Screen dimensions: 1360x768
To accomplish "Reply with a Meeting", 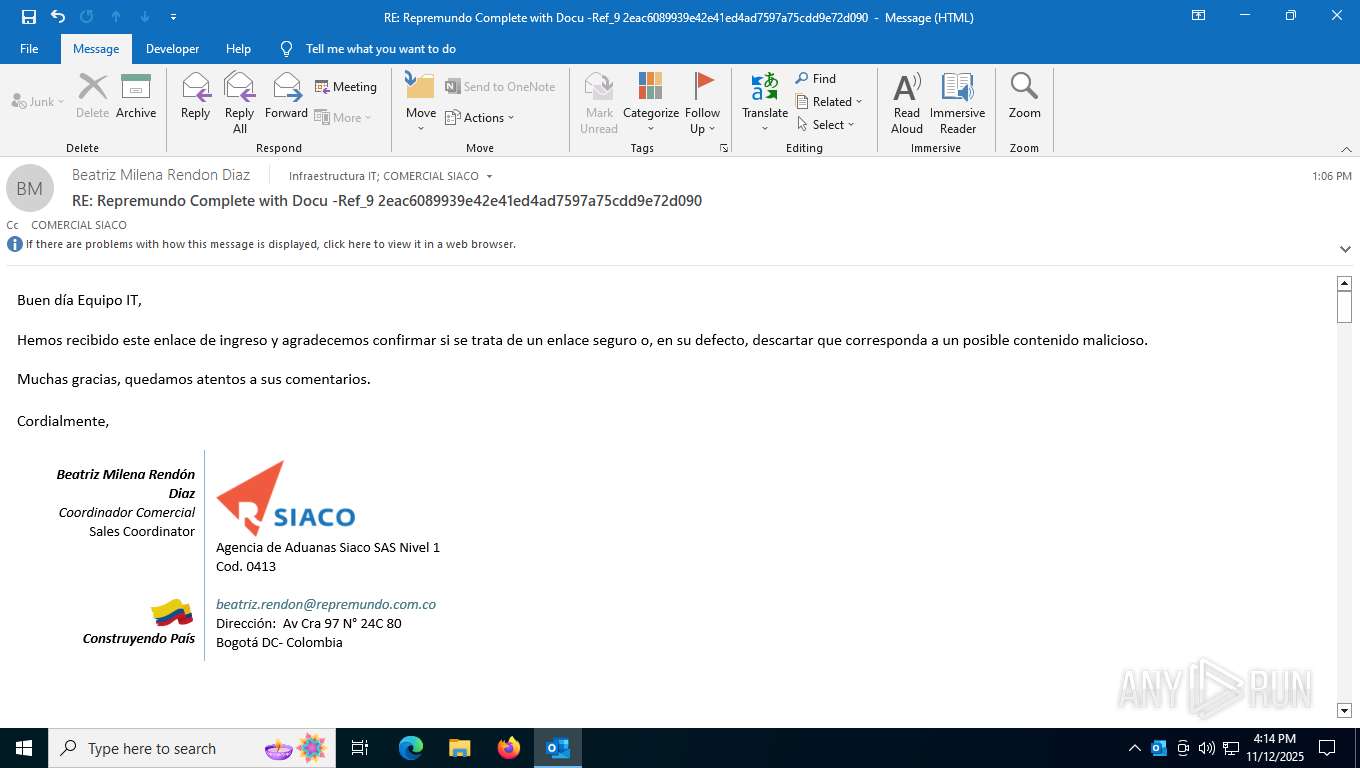I will point(346,87).
